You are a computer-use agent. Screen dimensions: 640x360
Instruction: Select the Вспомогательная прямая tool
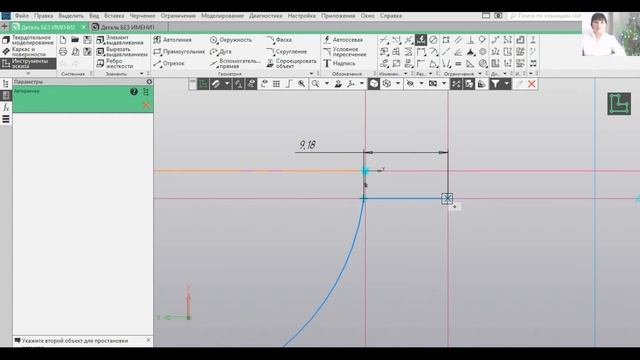[x=235, y=63]
